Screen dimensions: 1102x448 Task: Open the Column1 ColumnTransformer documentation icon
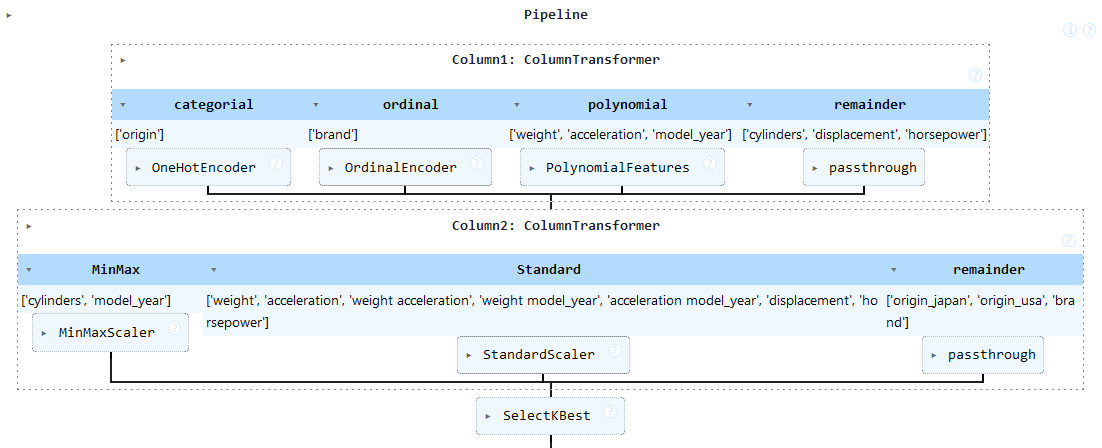click(975, 75)
